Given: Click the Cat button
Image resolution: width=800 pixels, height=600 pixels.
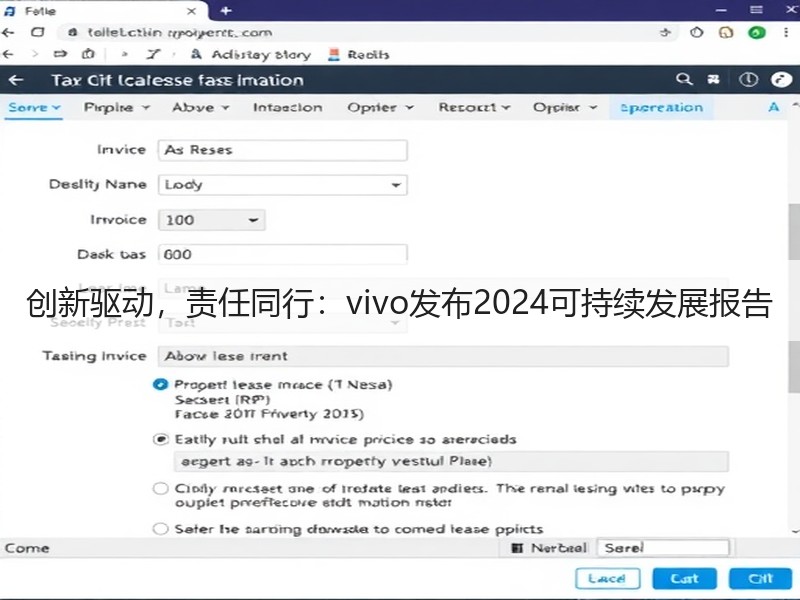Looking at the screenshot, I should 684,579.
